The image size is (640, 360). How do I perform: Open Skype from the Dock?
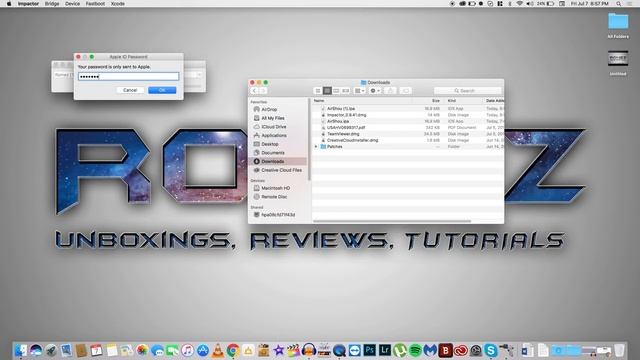[491, 350]
